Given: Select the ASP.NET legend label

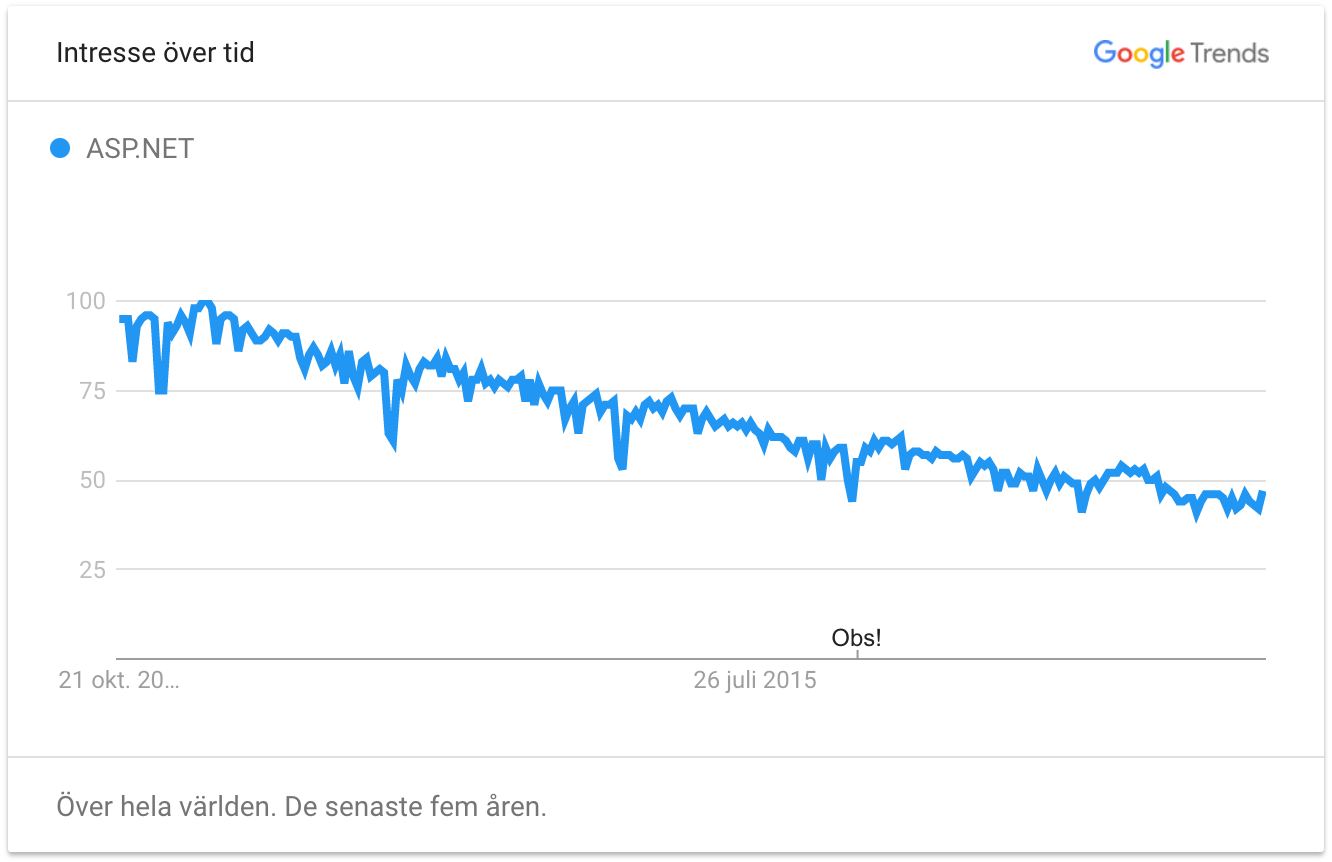Looking at the screenshot, I should pyautogui.click(x=140, y=149).
